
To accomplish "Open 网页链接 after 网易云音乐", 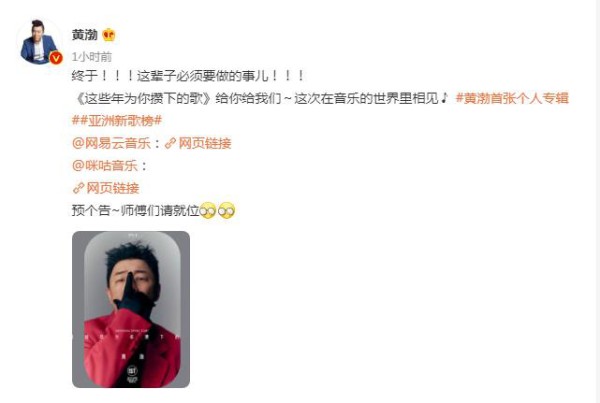I will (x=205, y=143).
